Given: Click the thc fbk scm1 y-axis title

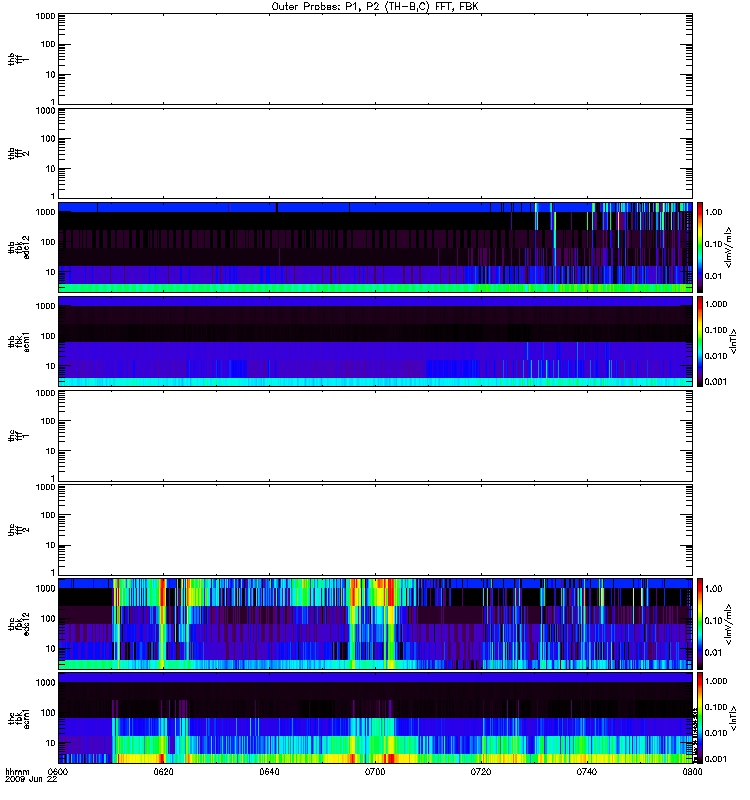Looking at the screenshot, I should tap(19, 718).
